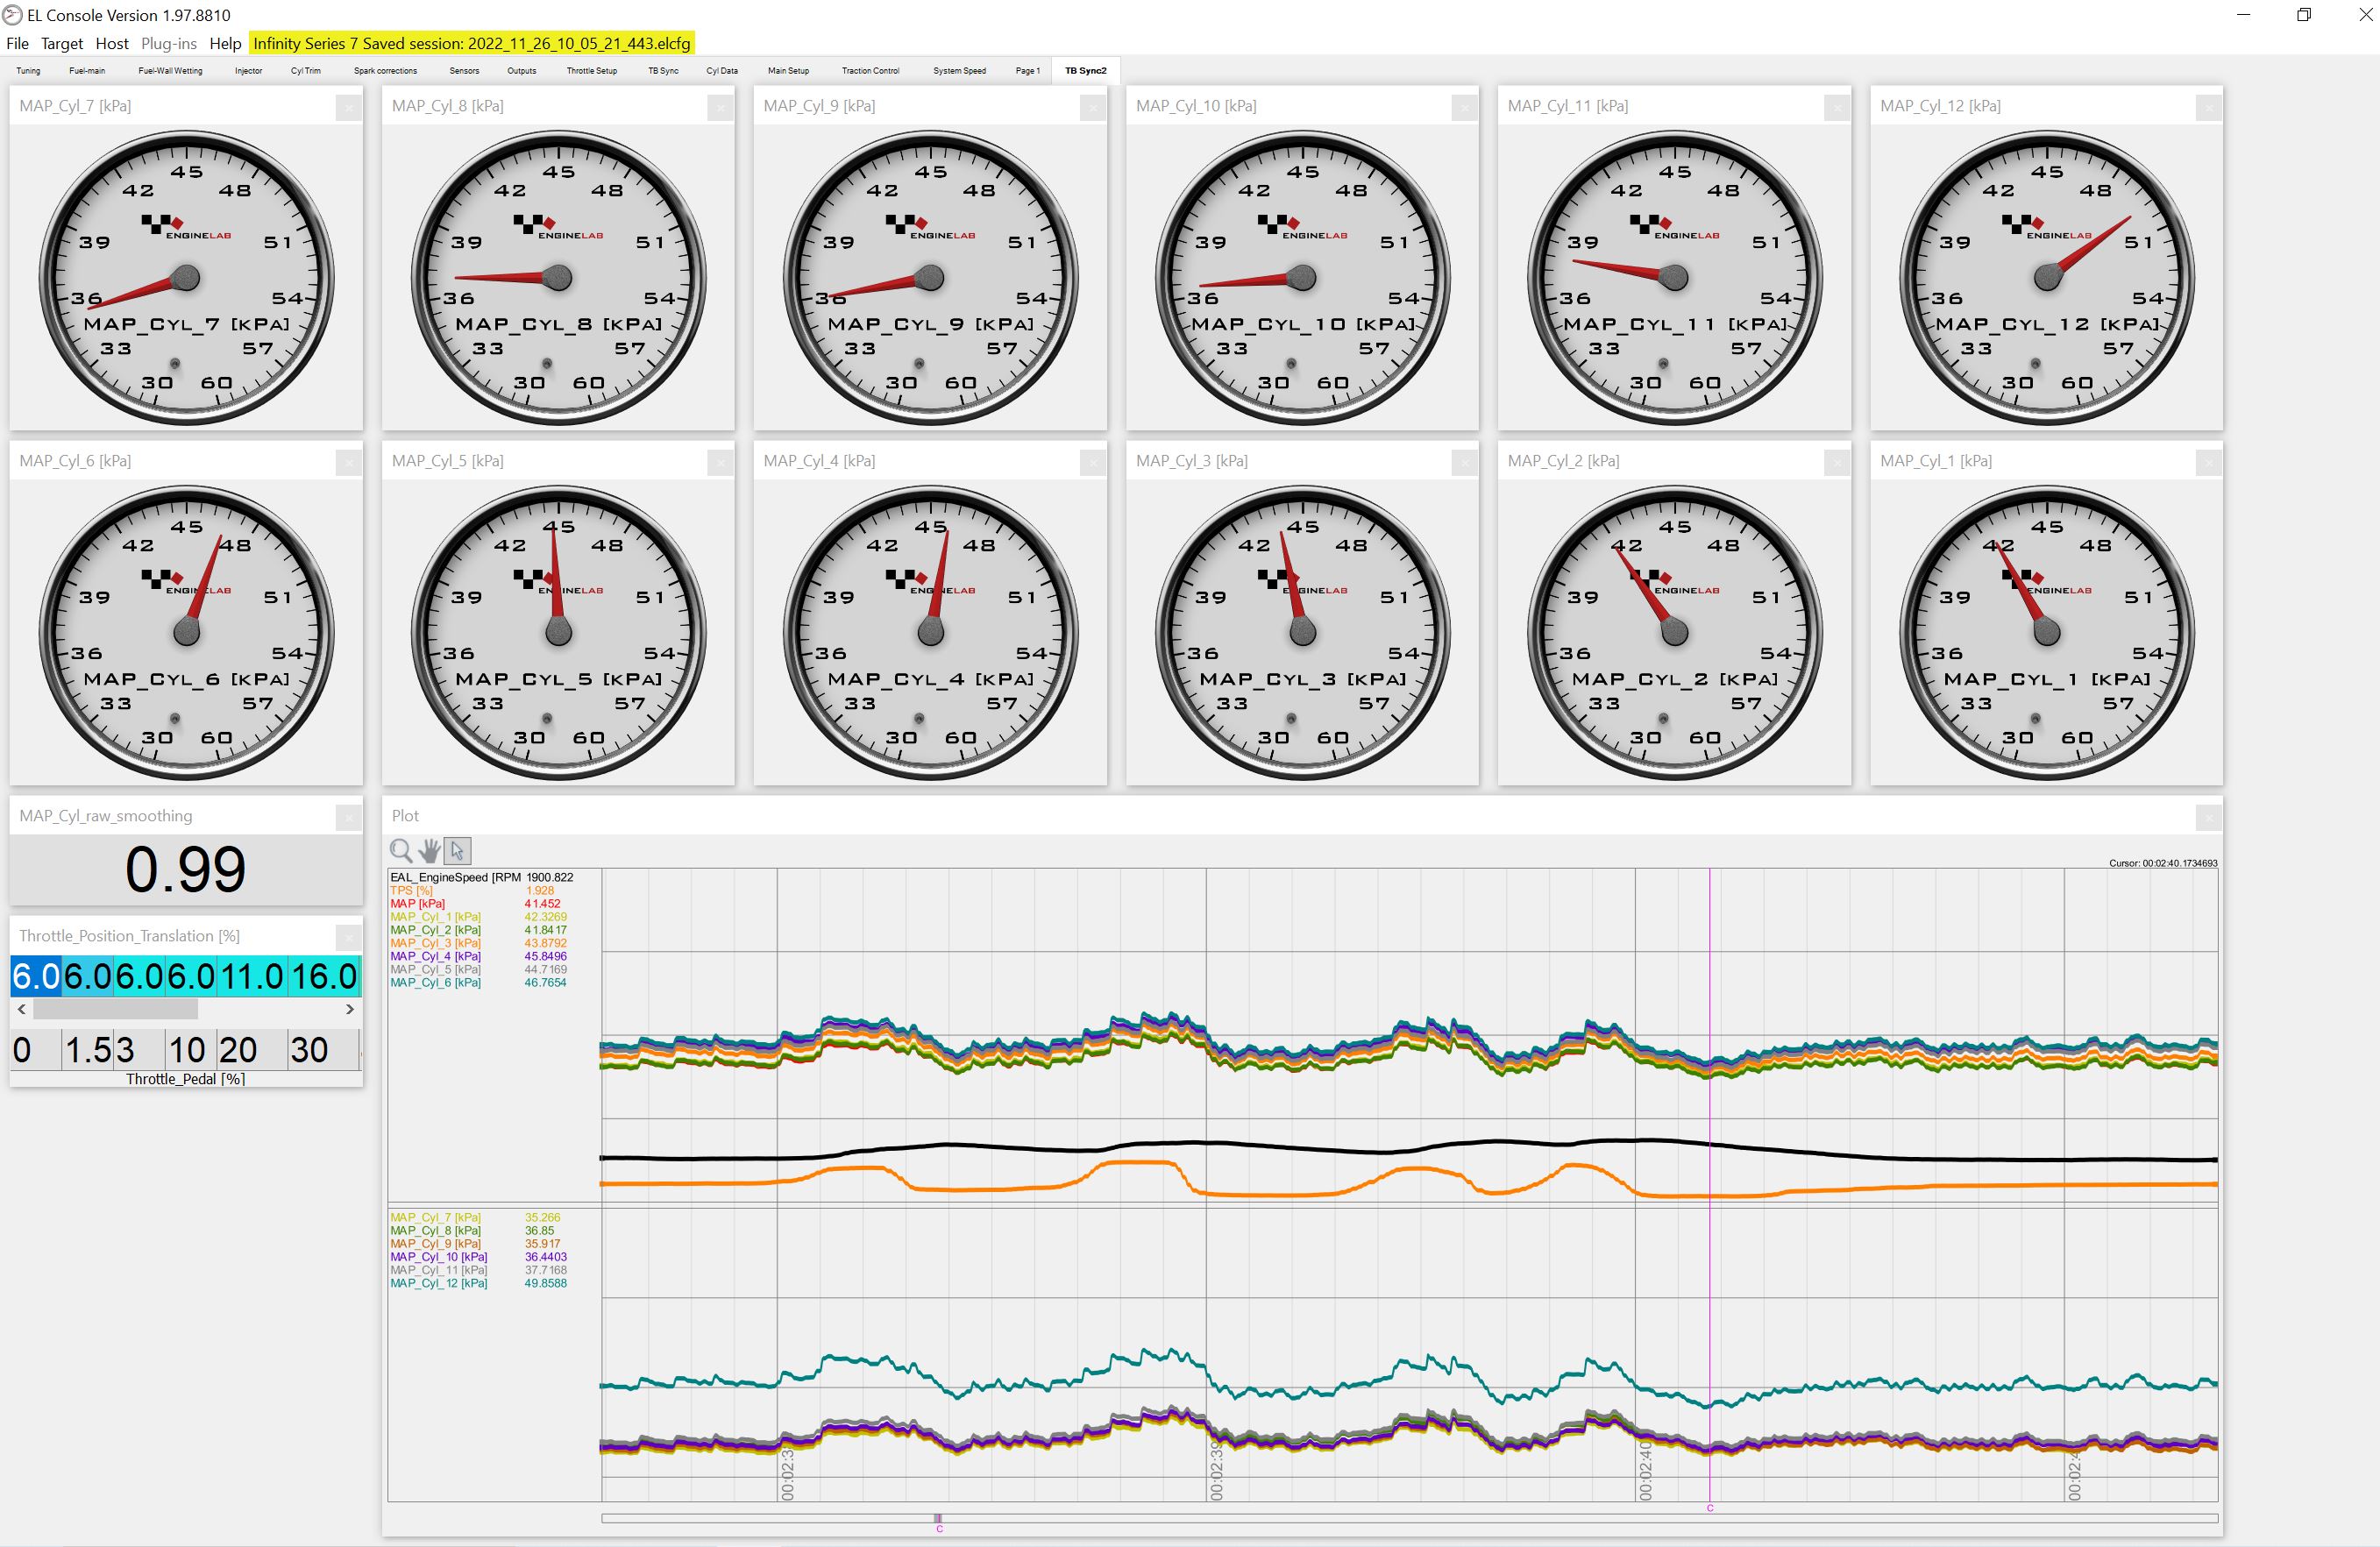Close the MAP_Cyl_12 gauge panel

coord(2208,107)
